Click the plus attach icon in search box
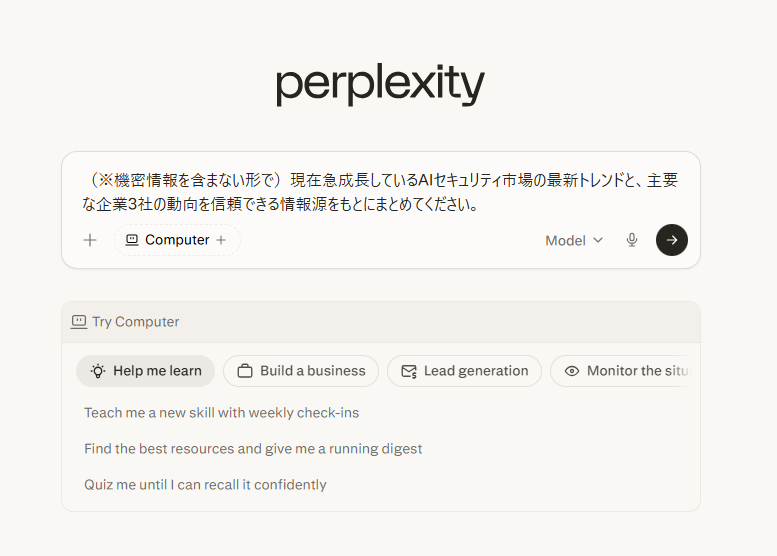Screen dimensions: 777x556 click(x=90, y=240)
